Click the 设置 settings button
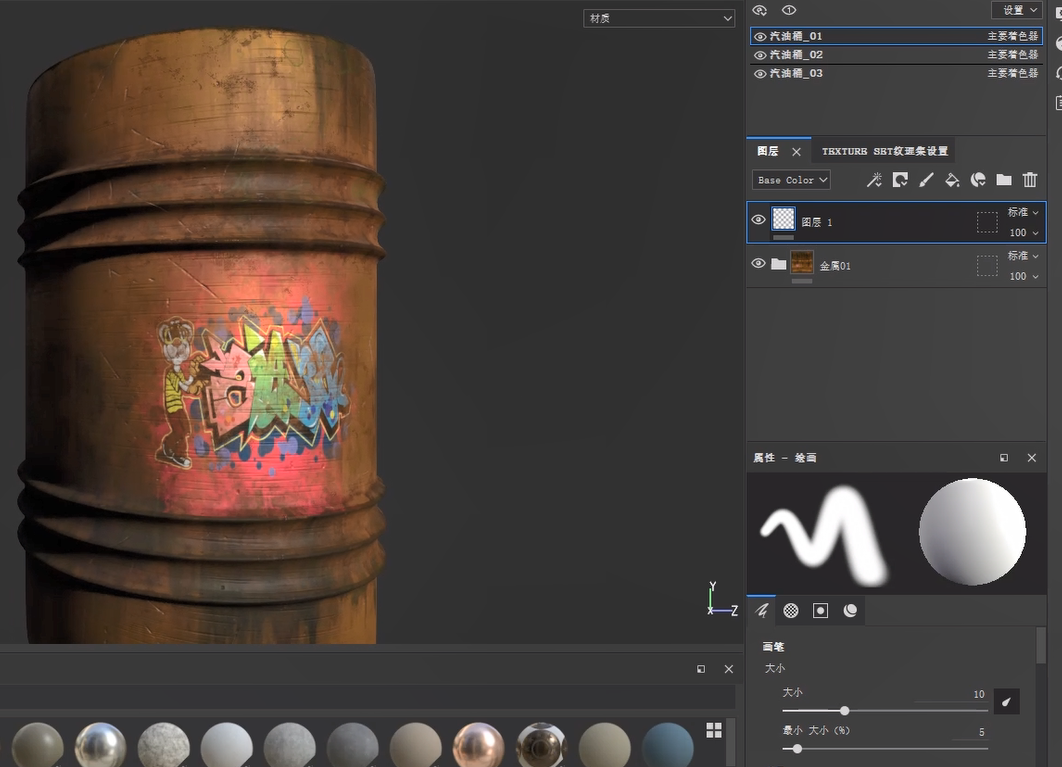This screenshot has height=767, width=1062. click(1018, 10)
